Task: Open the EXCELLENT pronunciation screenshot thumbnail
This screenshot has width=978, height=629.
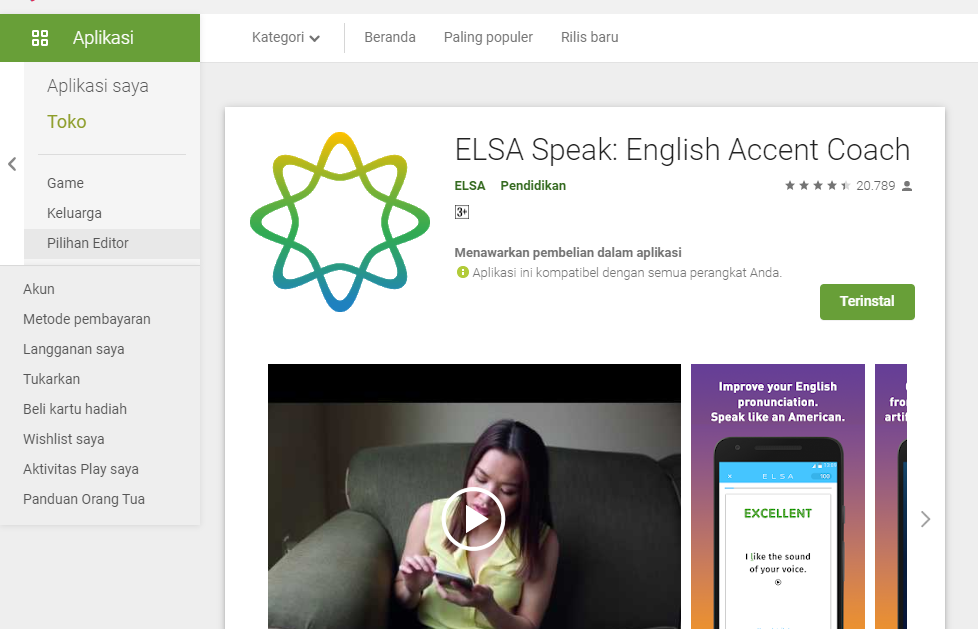Action: coord(778,496)
